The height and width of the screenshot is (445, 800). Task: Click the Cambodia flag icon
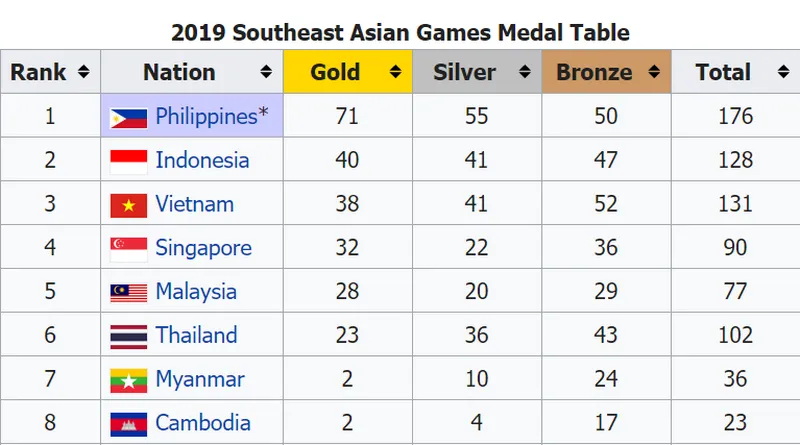129,424
